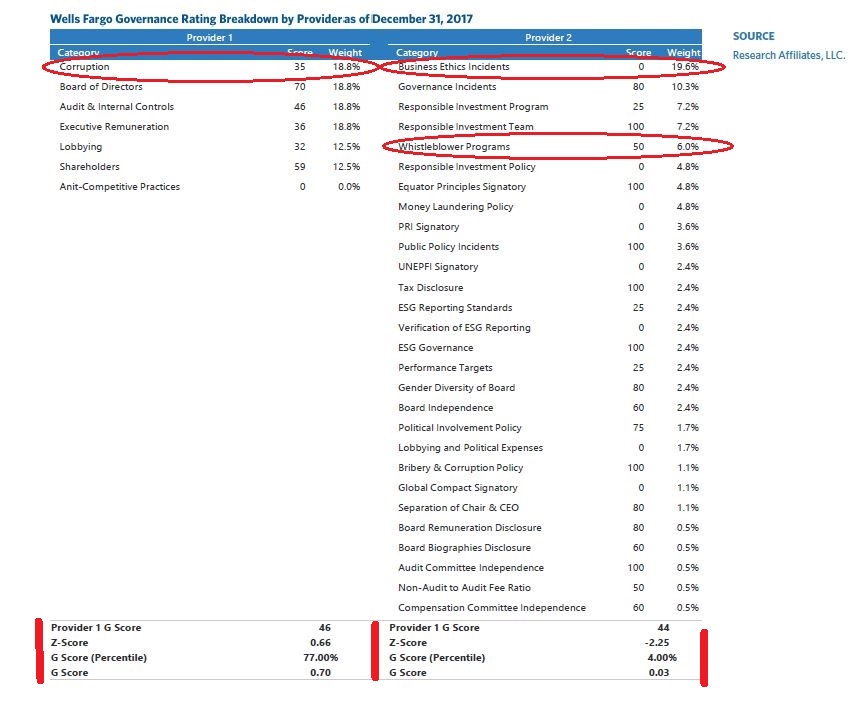Image resolution: width=861 pixels, height=701 pixels.
Task: Click Executive Remuneration category
Action: click(x=114, y=127)
